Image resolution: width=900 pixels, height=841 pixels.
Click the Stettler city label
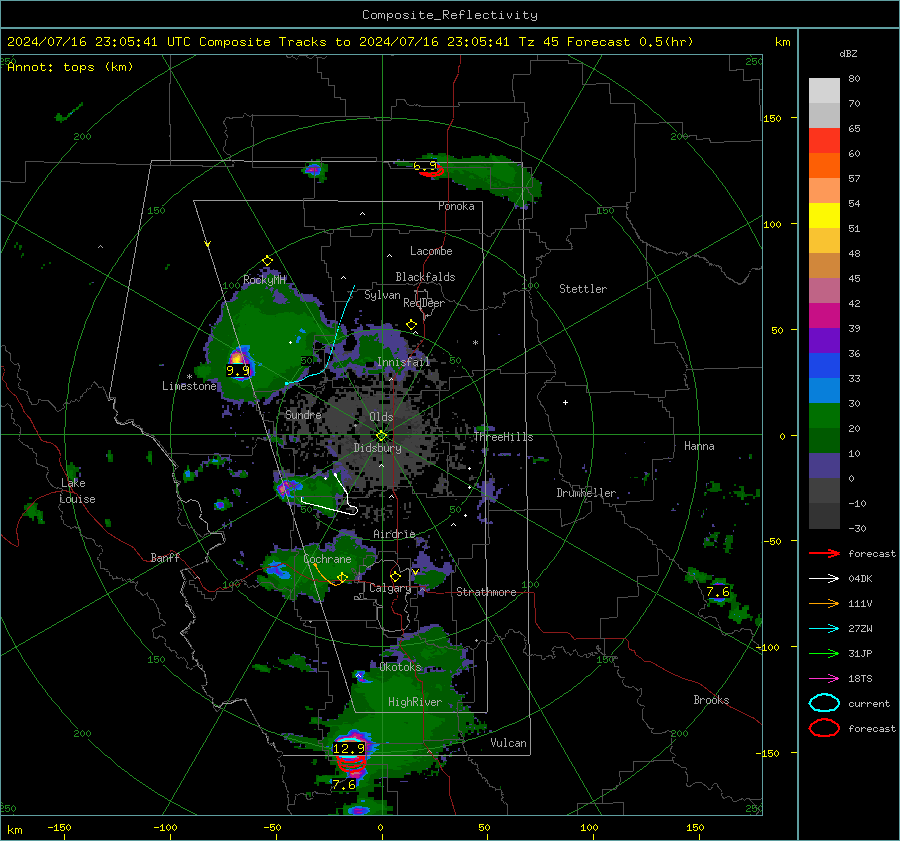click(x=583, y=289)
